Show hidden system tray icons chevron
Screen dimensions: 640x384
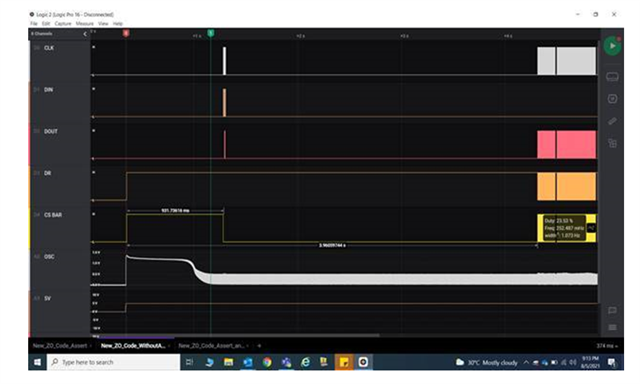click(526, 362)
